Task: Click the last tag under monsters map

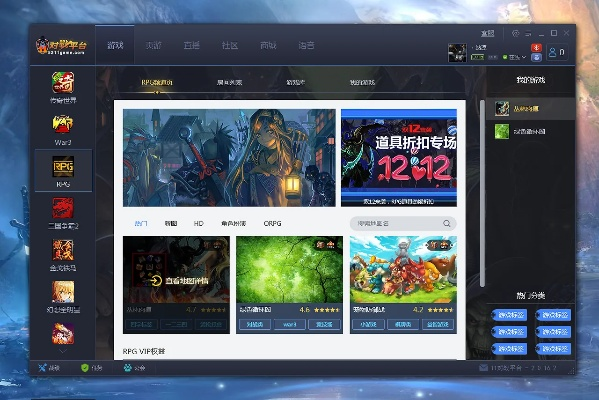Action: (438, 324)
